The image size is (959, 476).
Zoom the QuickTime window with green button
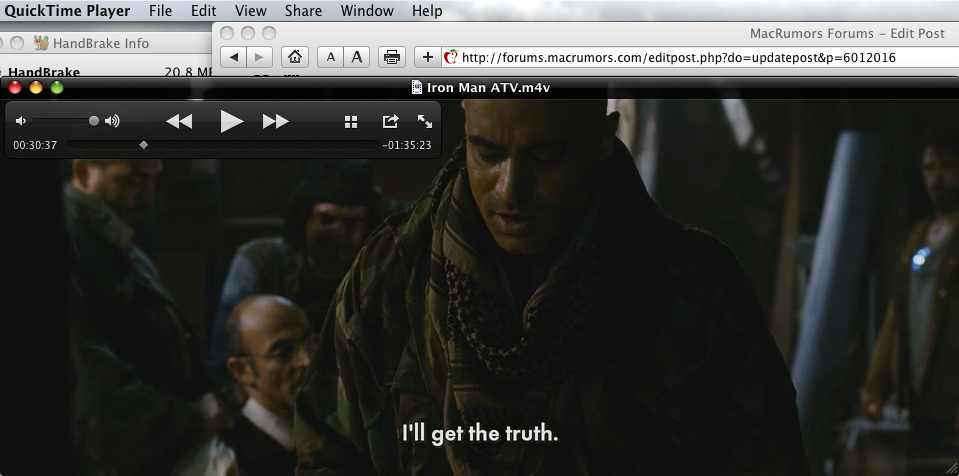click(57, 87)
